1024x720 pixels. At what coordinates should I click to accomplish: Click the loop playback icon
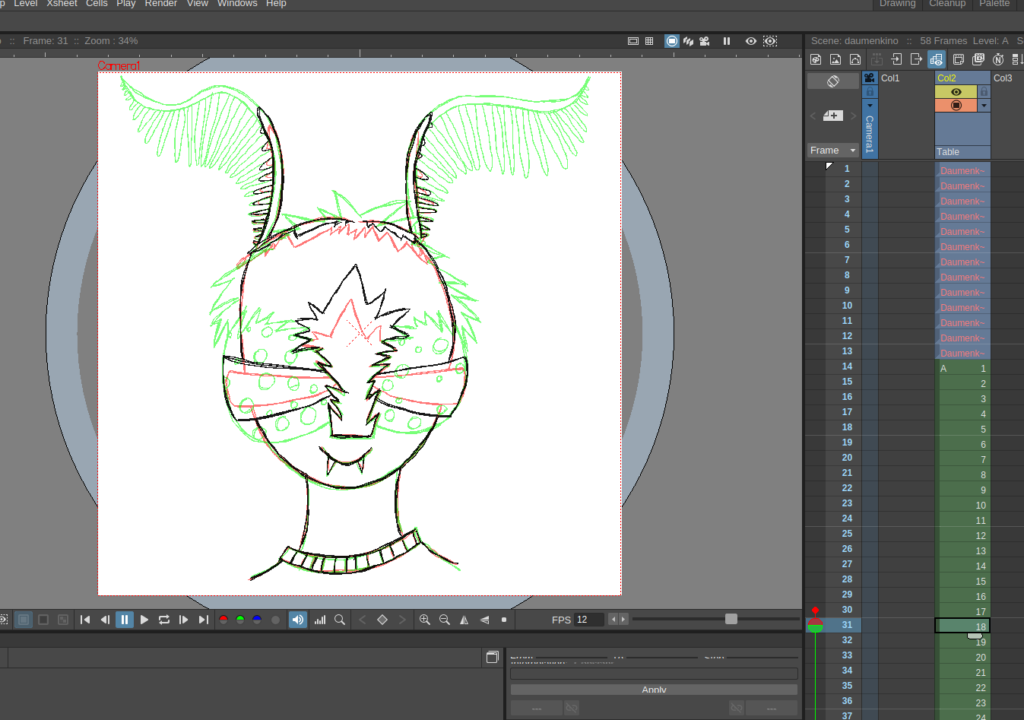[x=164, y=620]
